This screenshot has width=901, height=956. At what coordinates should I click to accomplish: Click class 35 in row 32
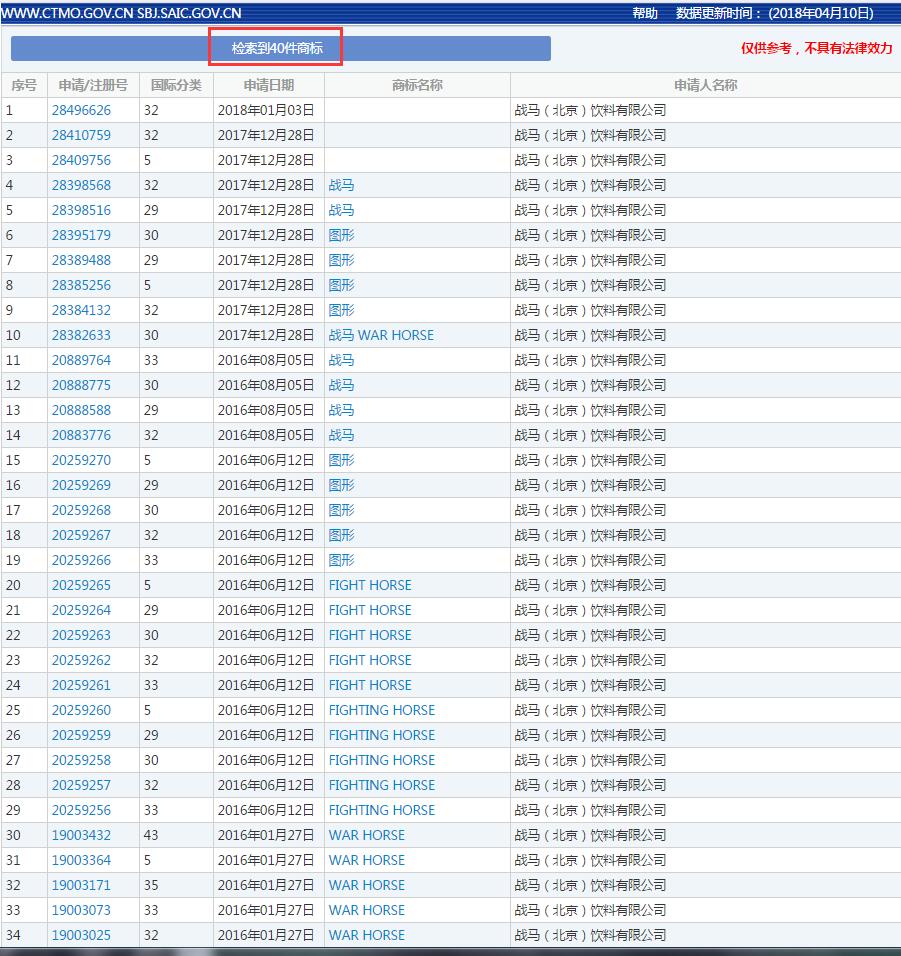pyautogui.click(x=151, y=885)
